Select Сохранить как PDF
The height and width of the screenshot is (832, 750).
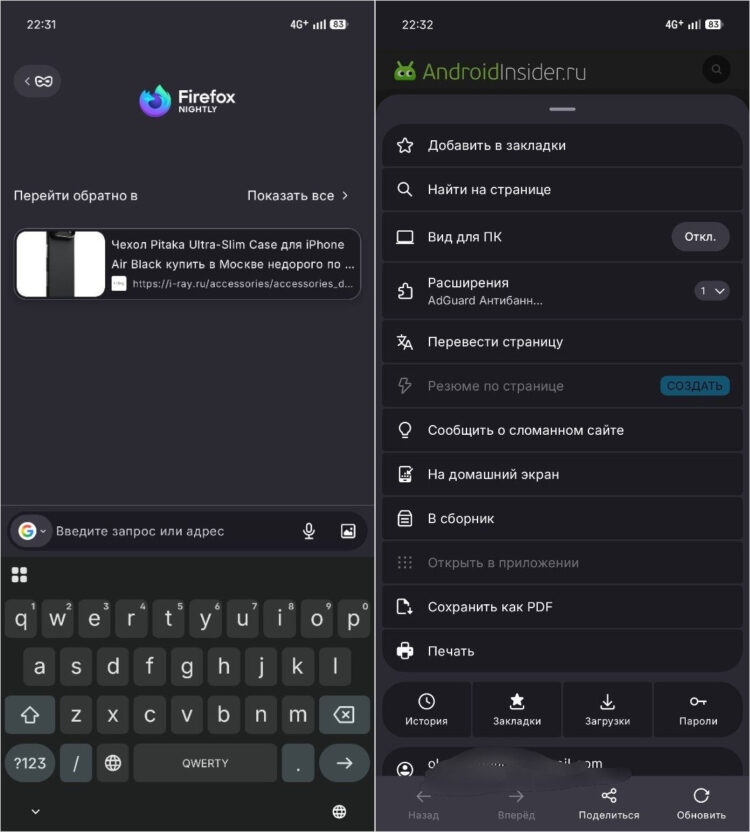point(562,606)
